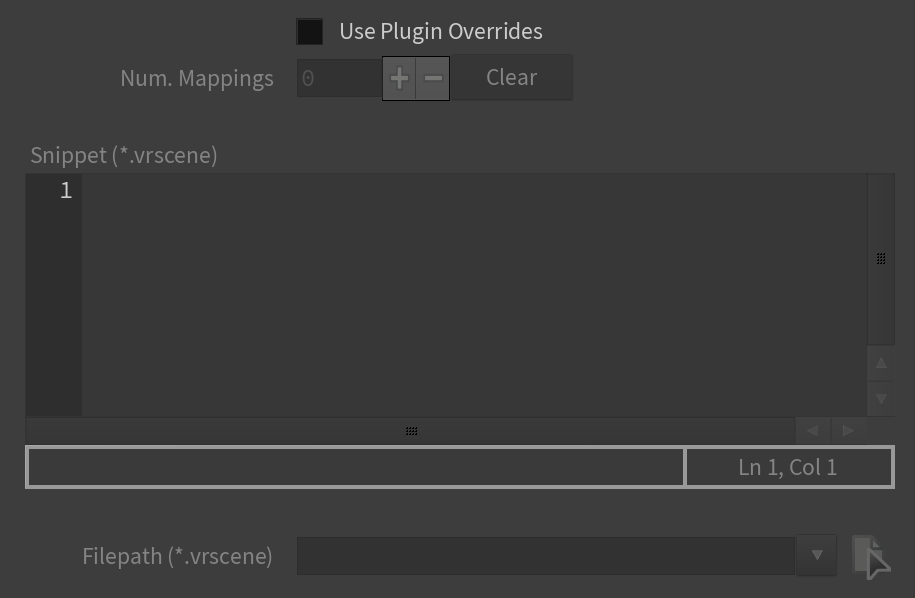Enable the Use Plugin Overrides checkbox
Image resolution: width=915 pixels, height=598 pixels.
pos(309,32)
